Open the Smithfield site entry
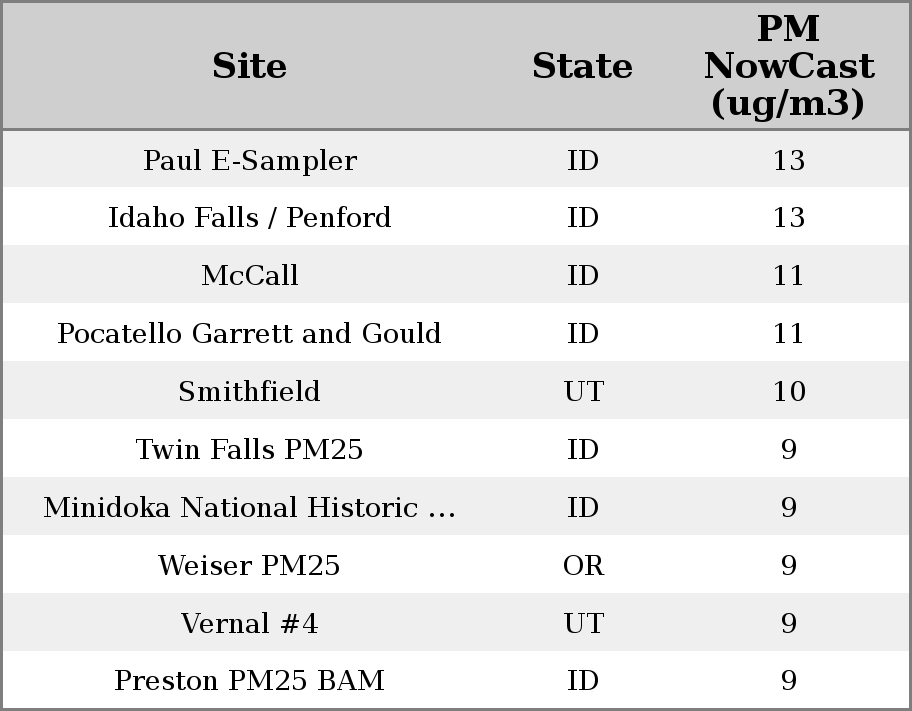Screen dimensions: 912x711 250,392
